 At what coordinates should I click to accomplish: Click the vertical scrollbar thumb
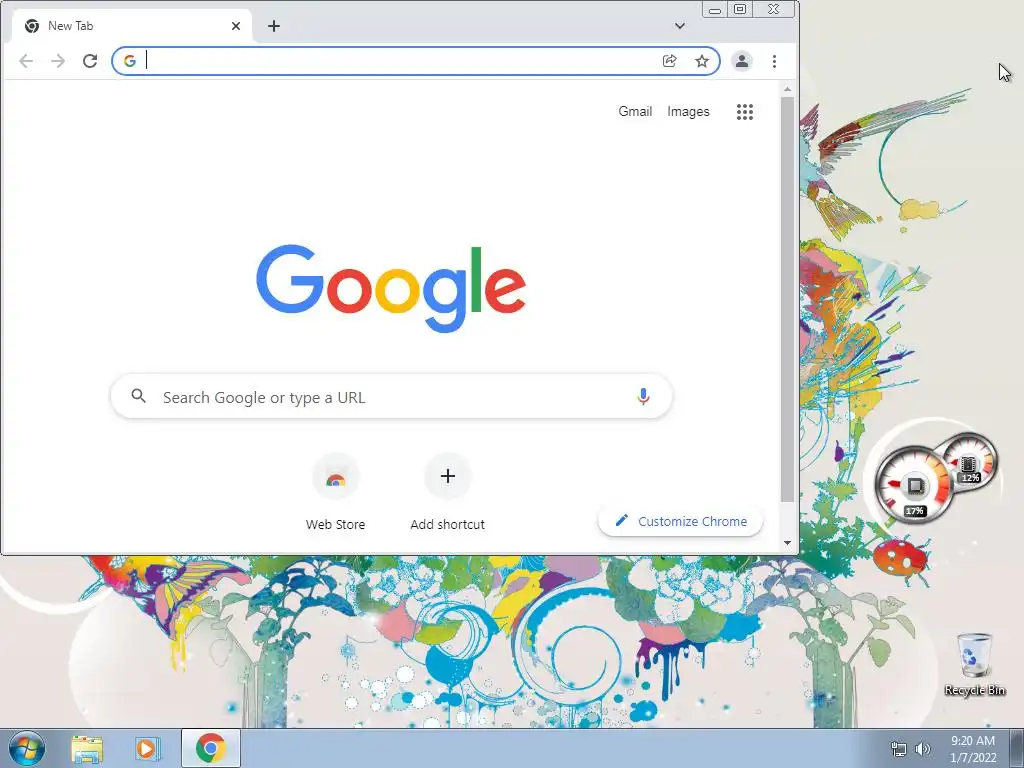(x=787, y=299)
